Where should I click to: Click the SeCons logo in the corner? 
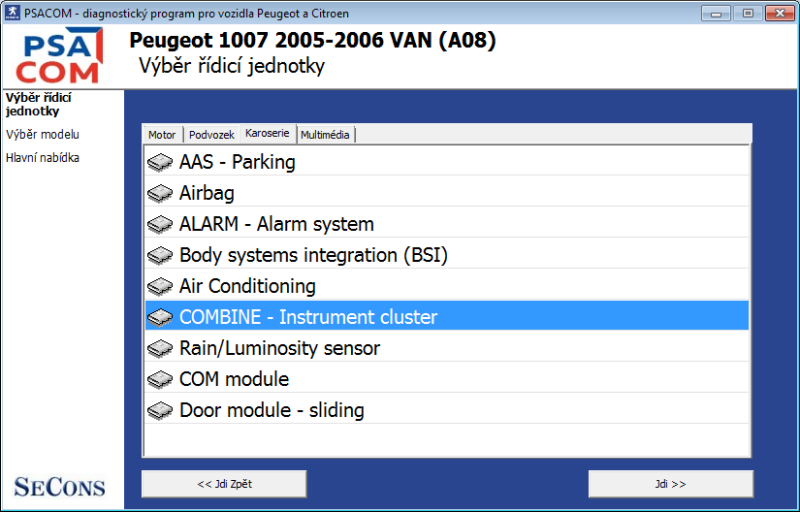(59, 487)
